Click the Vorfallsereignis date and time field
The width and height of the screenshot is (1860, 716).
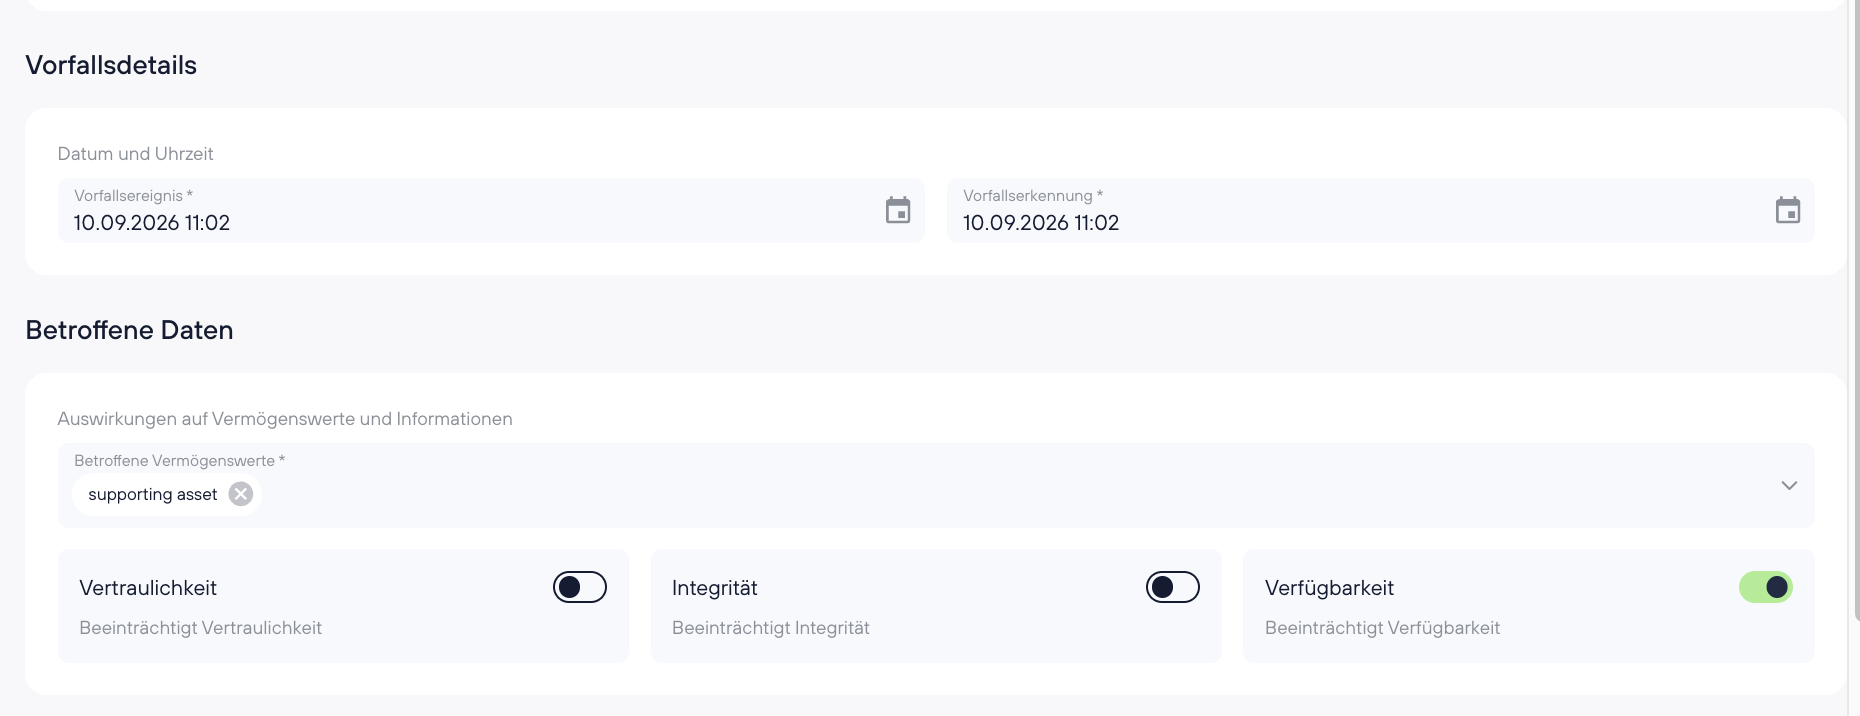[x=491, y=210]
